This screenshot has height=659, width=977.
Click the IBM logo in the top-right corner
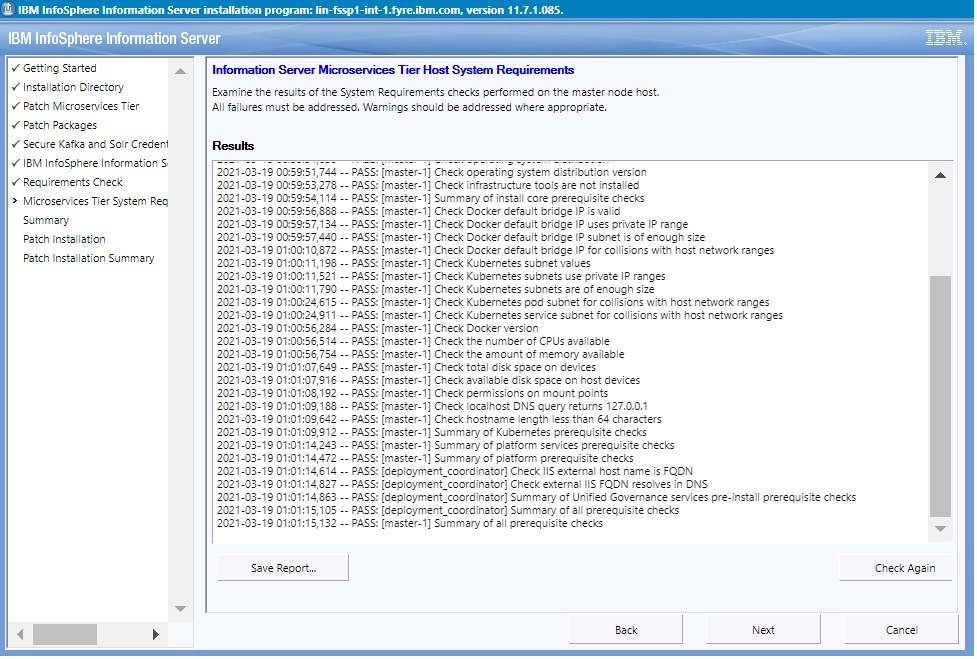(x=945, y=36)
